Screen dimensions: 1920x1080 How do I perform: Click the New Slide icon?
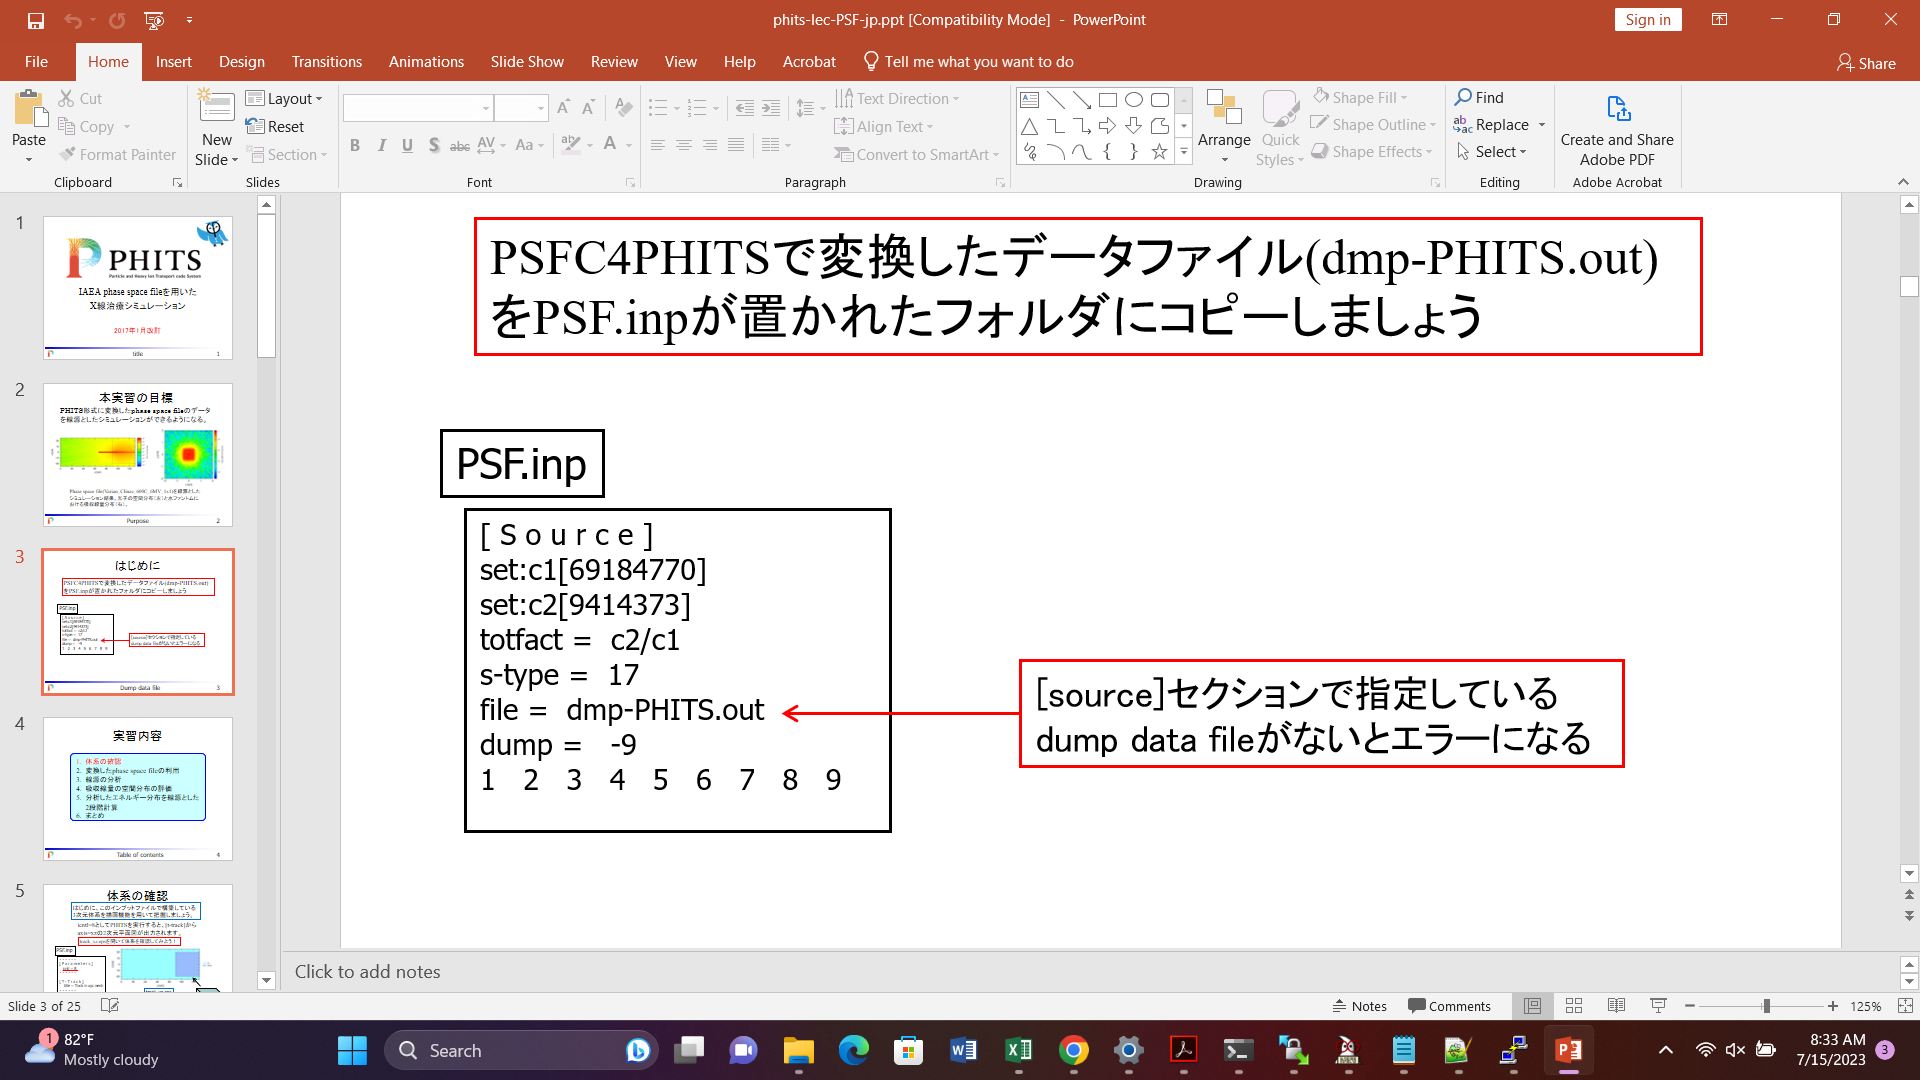[216, 108]
